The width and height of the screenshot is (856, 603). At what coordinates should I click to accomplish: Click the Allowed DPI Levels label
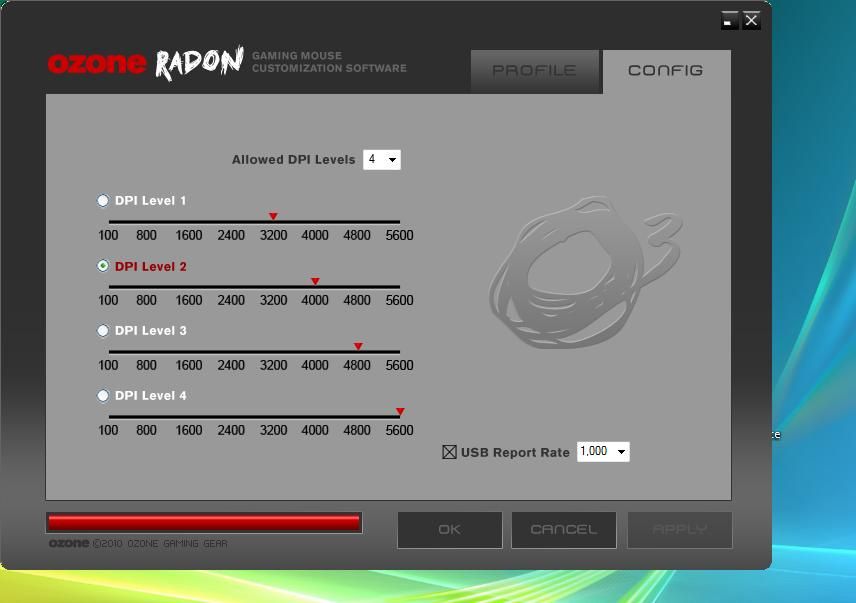(294, 160)
